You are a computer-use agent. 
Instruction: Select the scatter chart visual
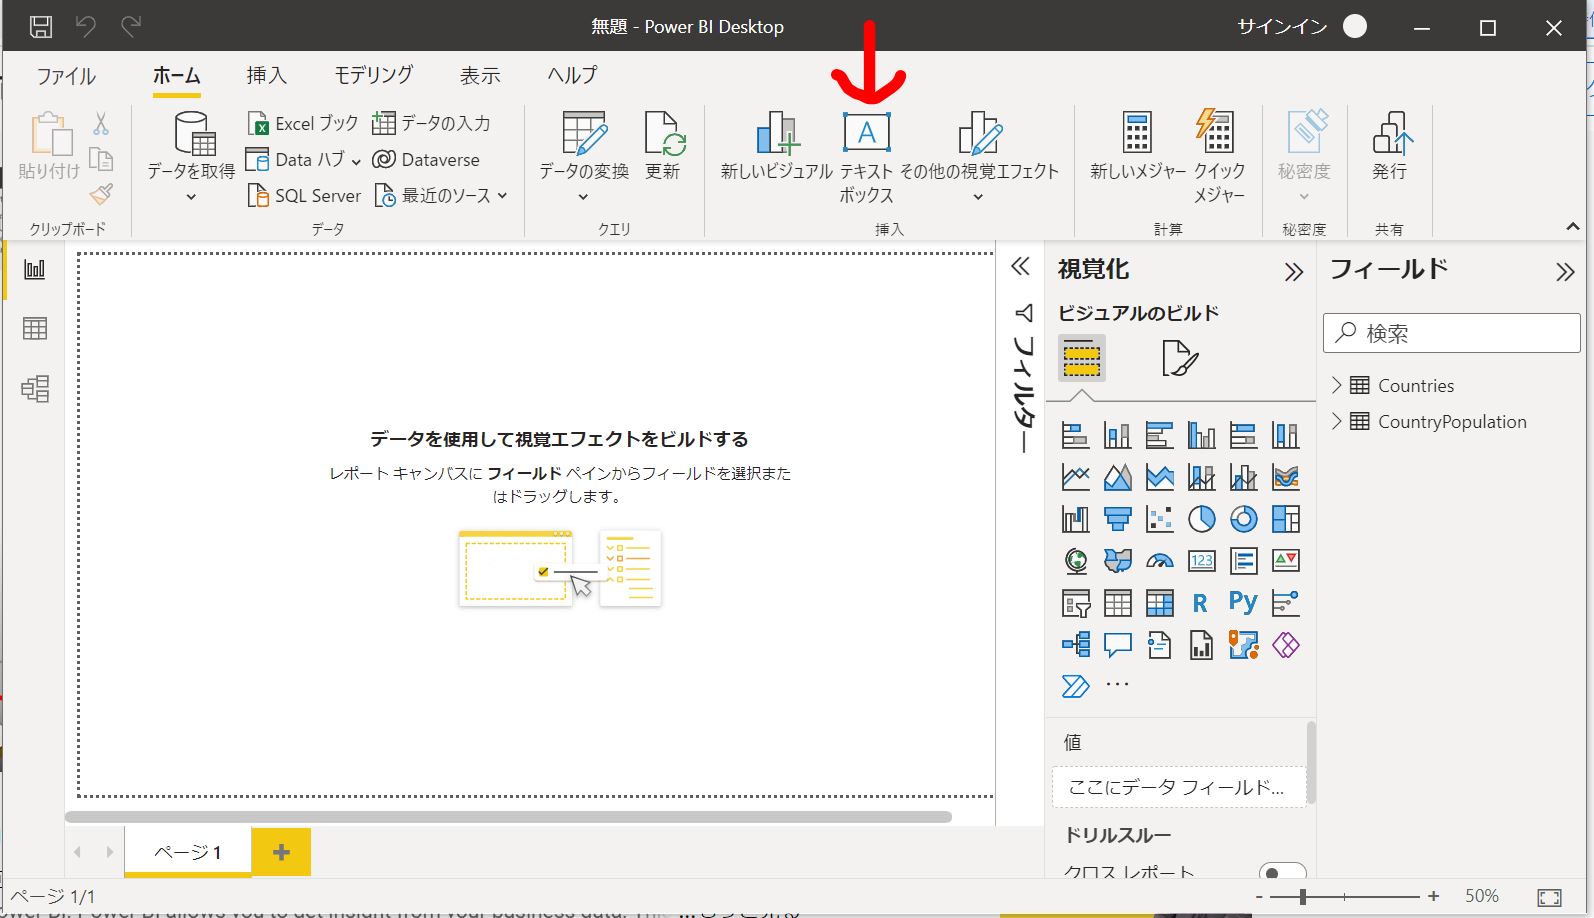coord(1159,519)
